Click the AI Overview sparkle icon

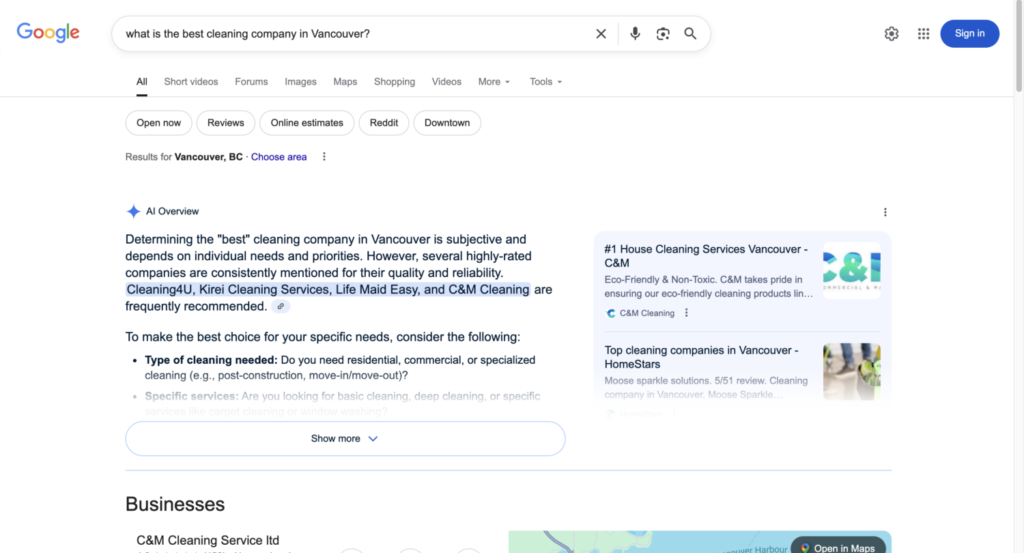click(133, 212)
